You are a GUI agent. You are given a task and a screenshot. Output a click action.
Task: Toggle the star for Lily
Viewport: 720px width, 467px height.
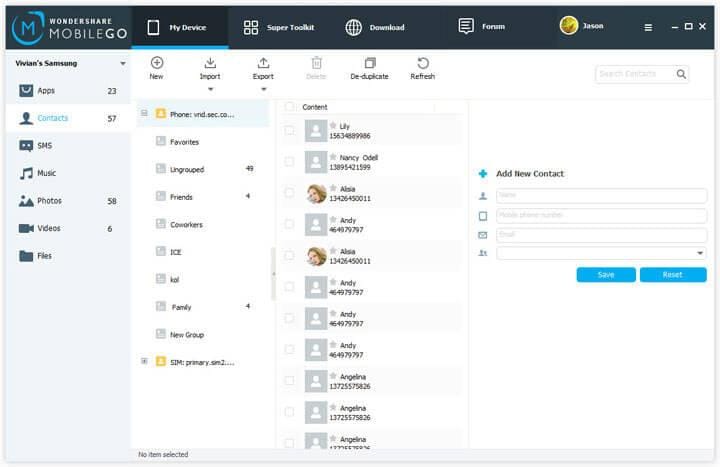coord(333,125)
